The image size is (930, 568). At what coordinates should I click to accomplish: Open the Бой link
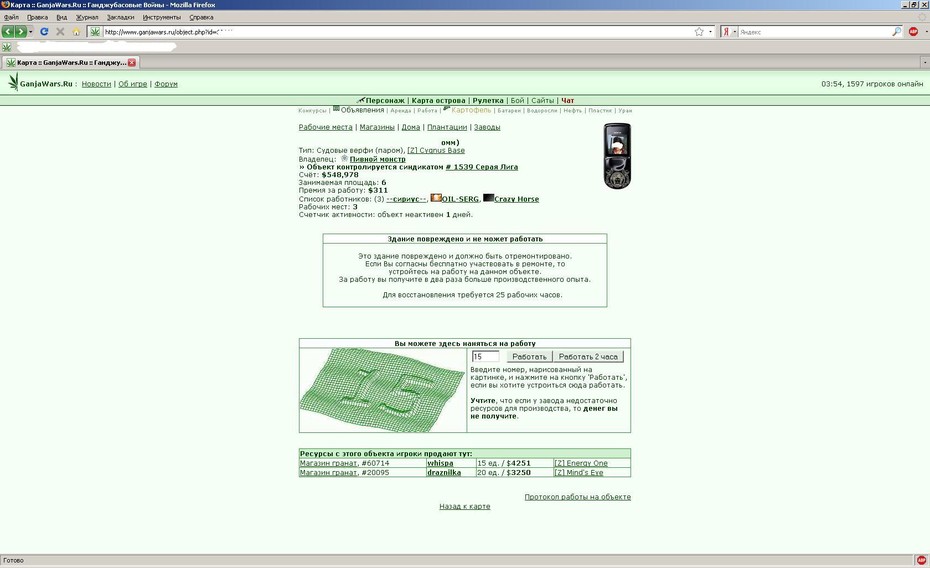click(x=517, y=101)
